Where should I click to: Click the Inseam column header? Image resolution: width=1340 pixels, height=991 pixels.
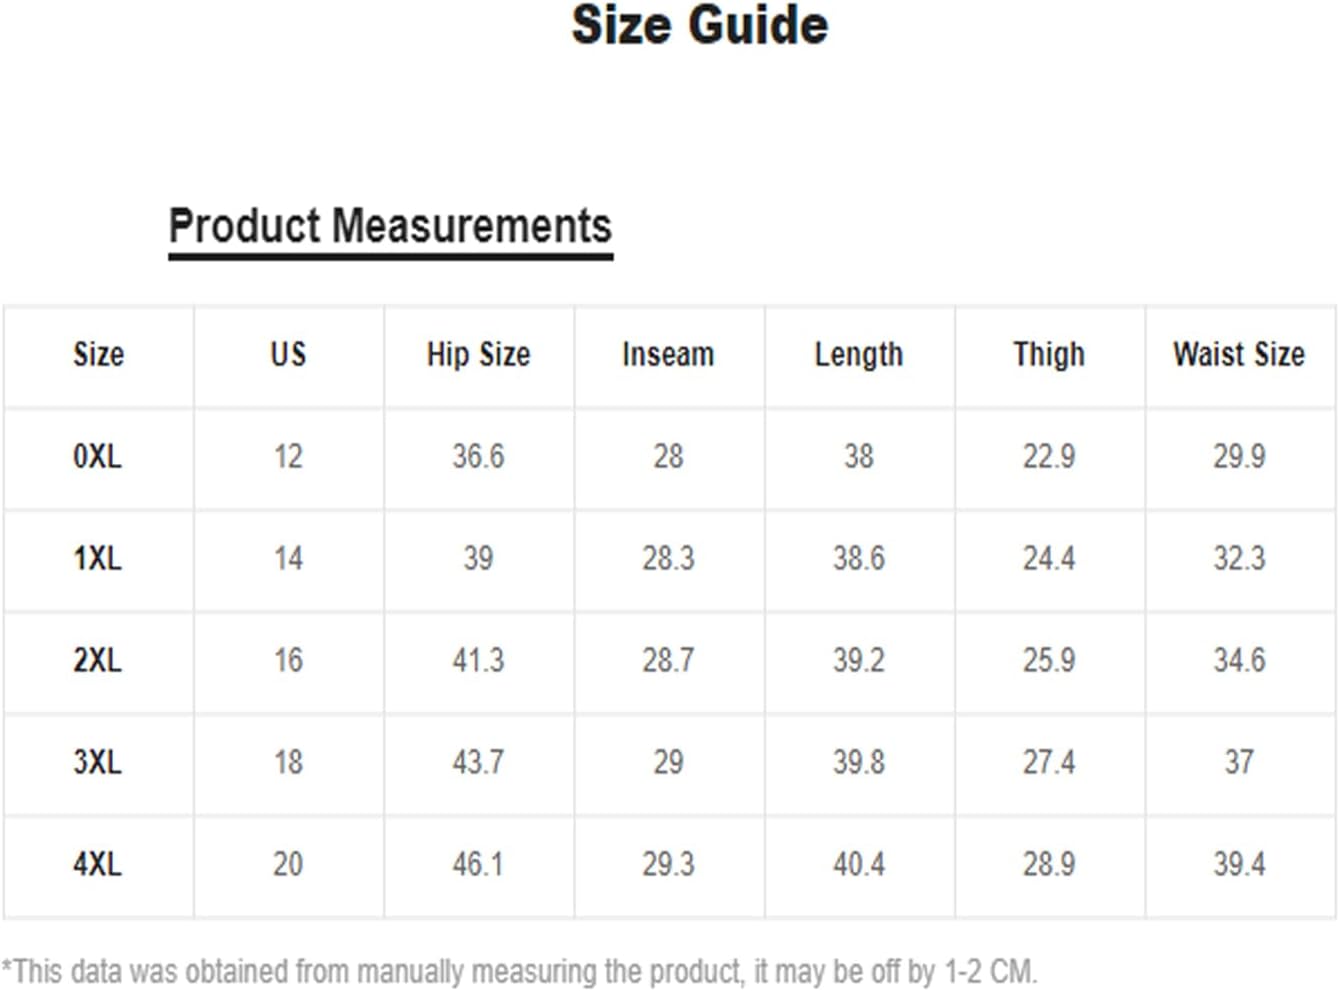[x=668, y=354]
